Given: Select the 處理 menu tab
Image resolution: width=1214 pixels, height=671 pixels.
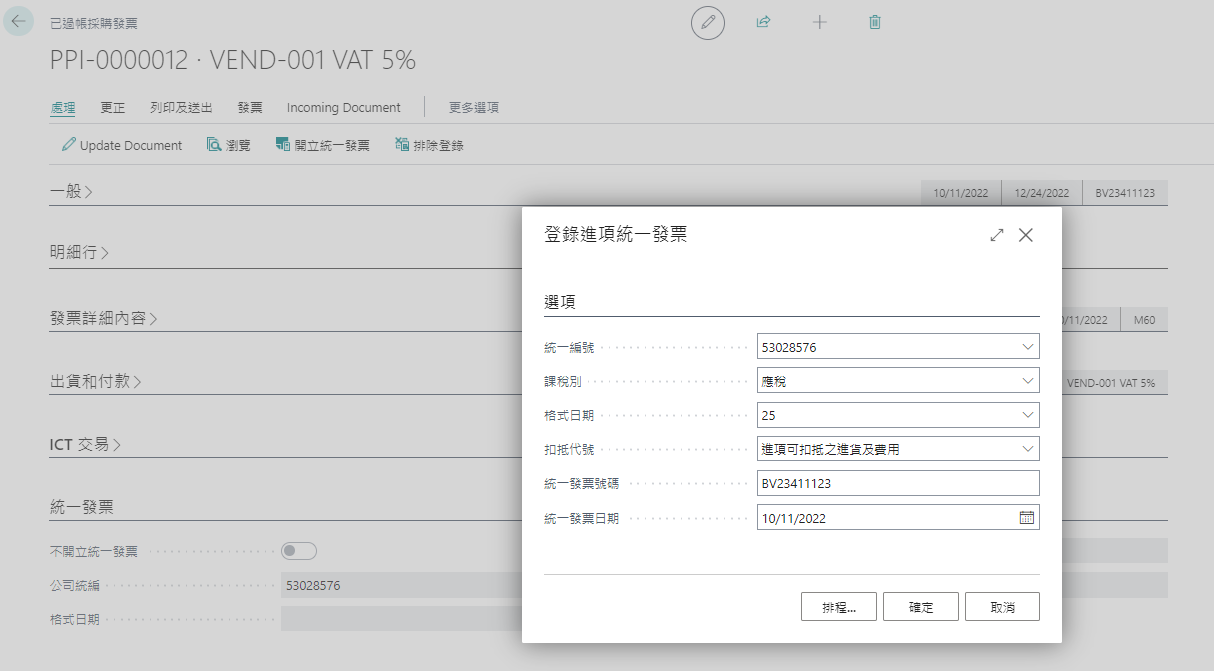Looking at the screenshot, I should (x=63, y=107).
